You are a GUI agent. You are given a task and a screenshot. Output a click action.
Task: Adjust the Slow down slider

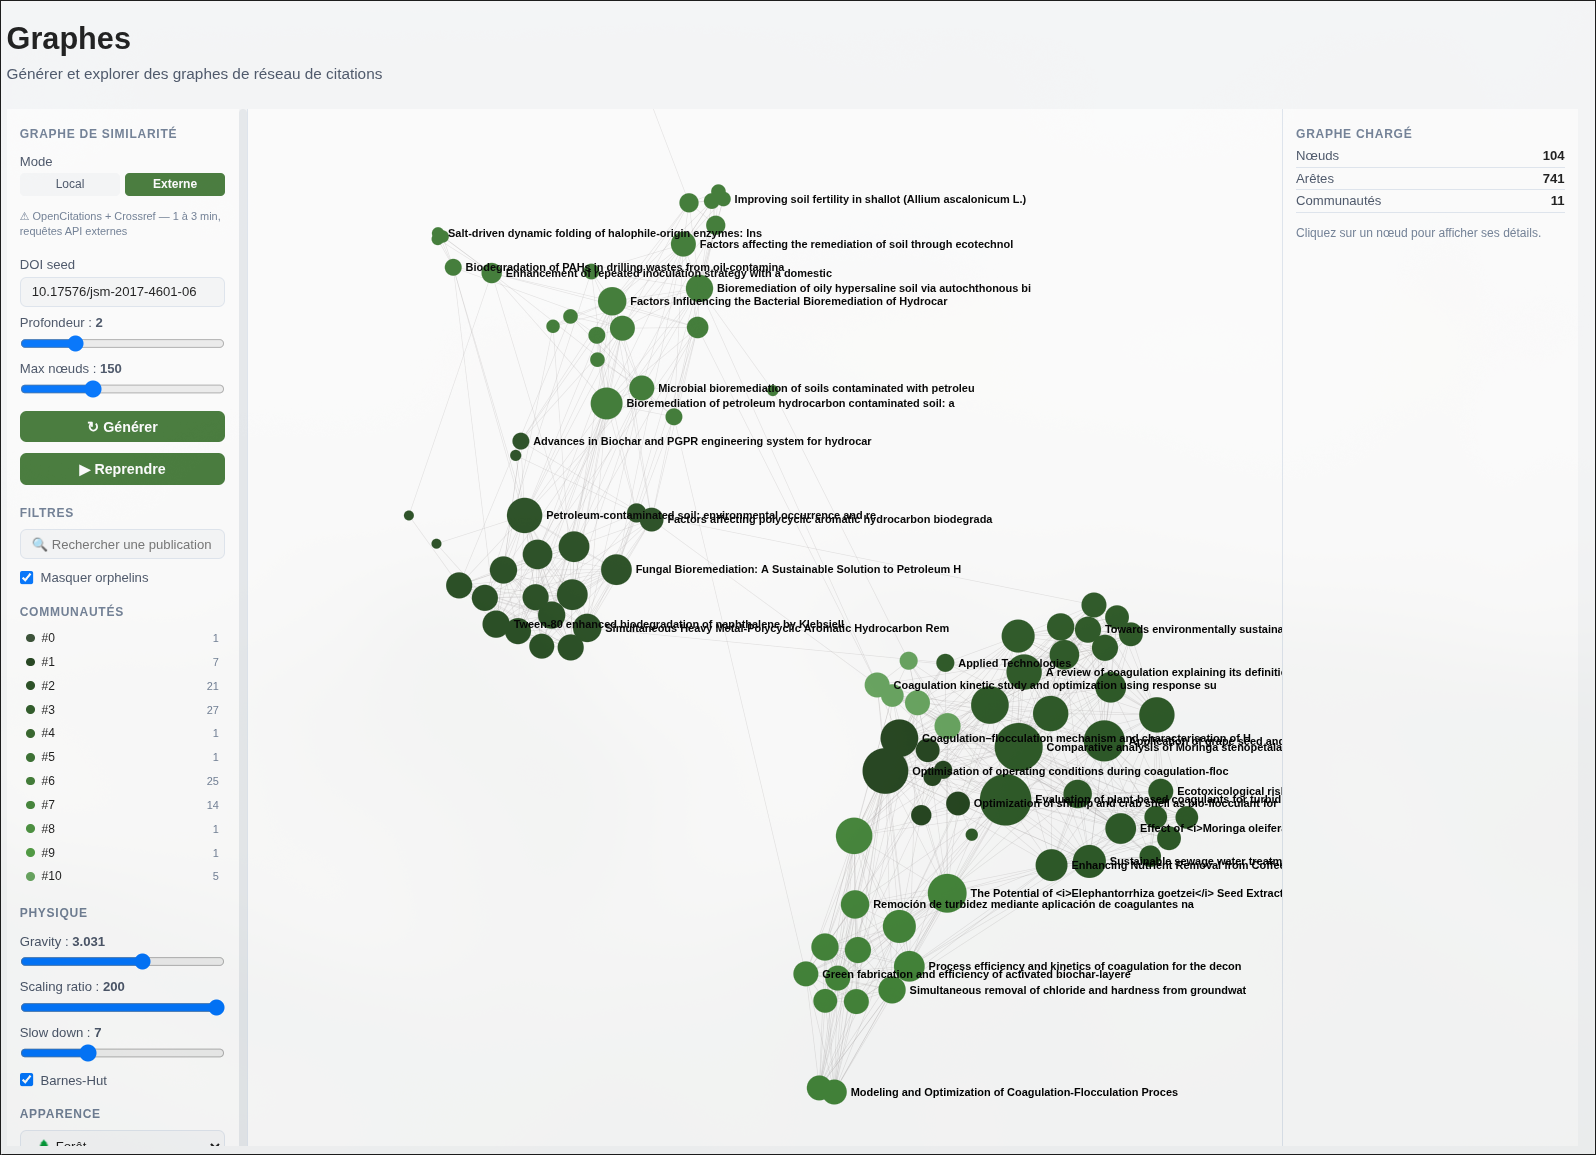(x=122, y=1053)
